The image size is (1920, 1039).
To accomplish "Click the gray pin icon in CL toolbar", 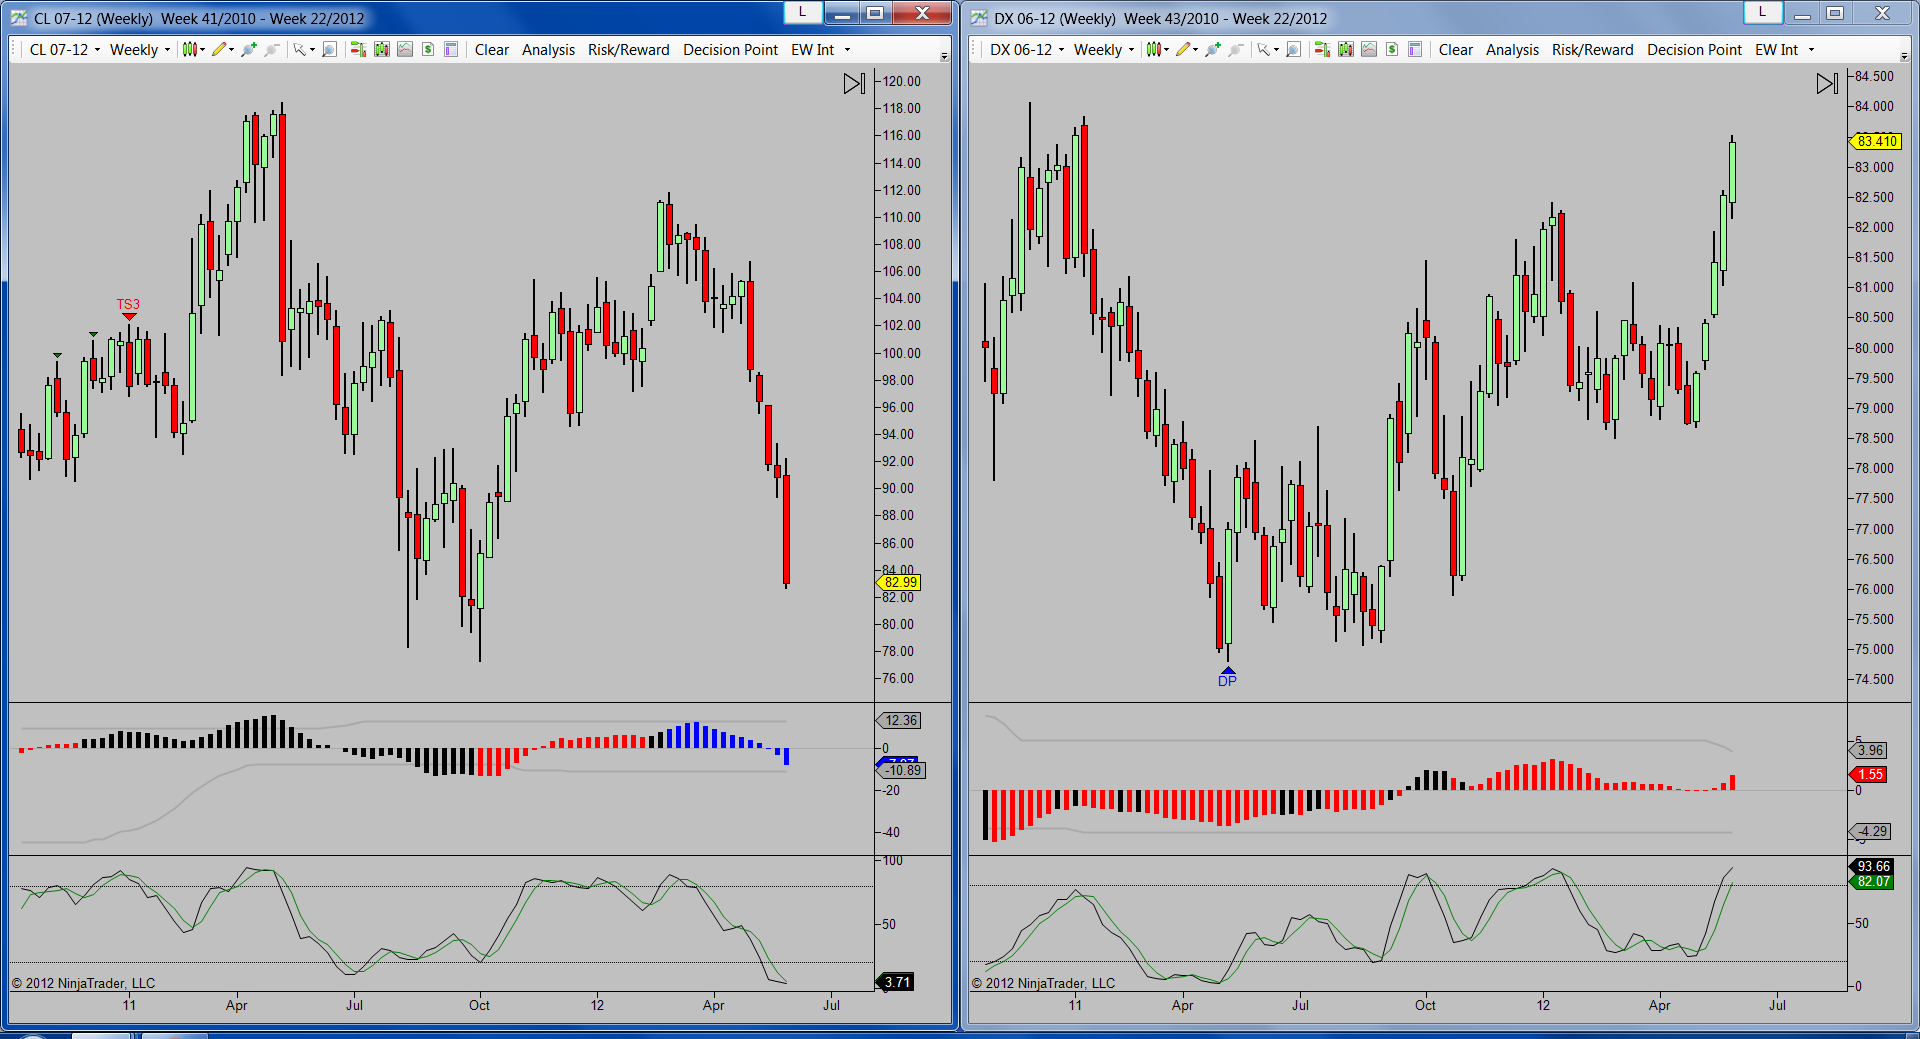I will tap(272, 49).
